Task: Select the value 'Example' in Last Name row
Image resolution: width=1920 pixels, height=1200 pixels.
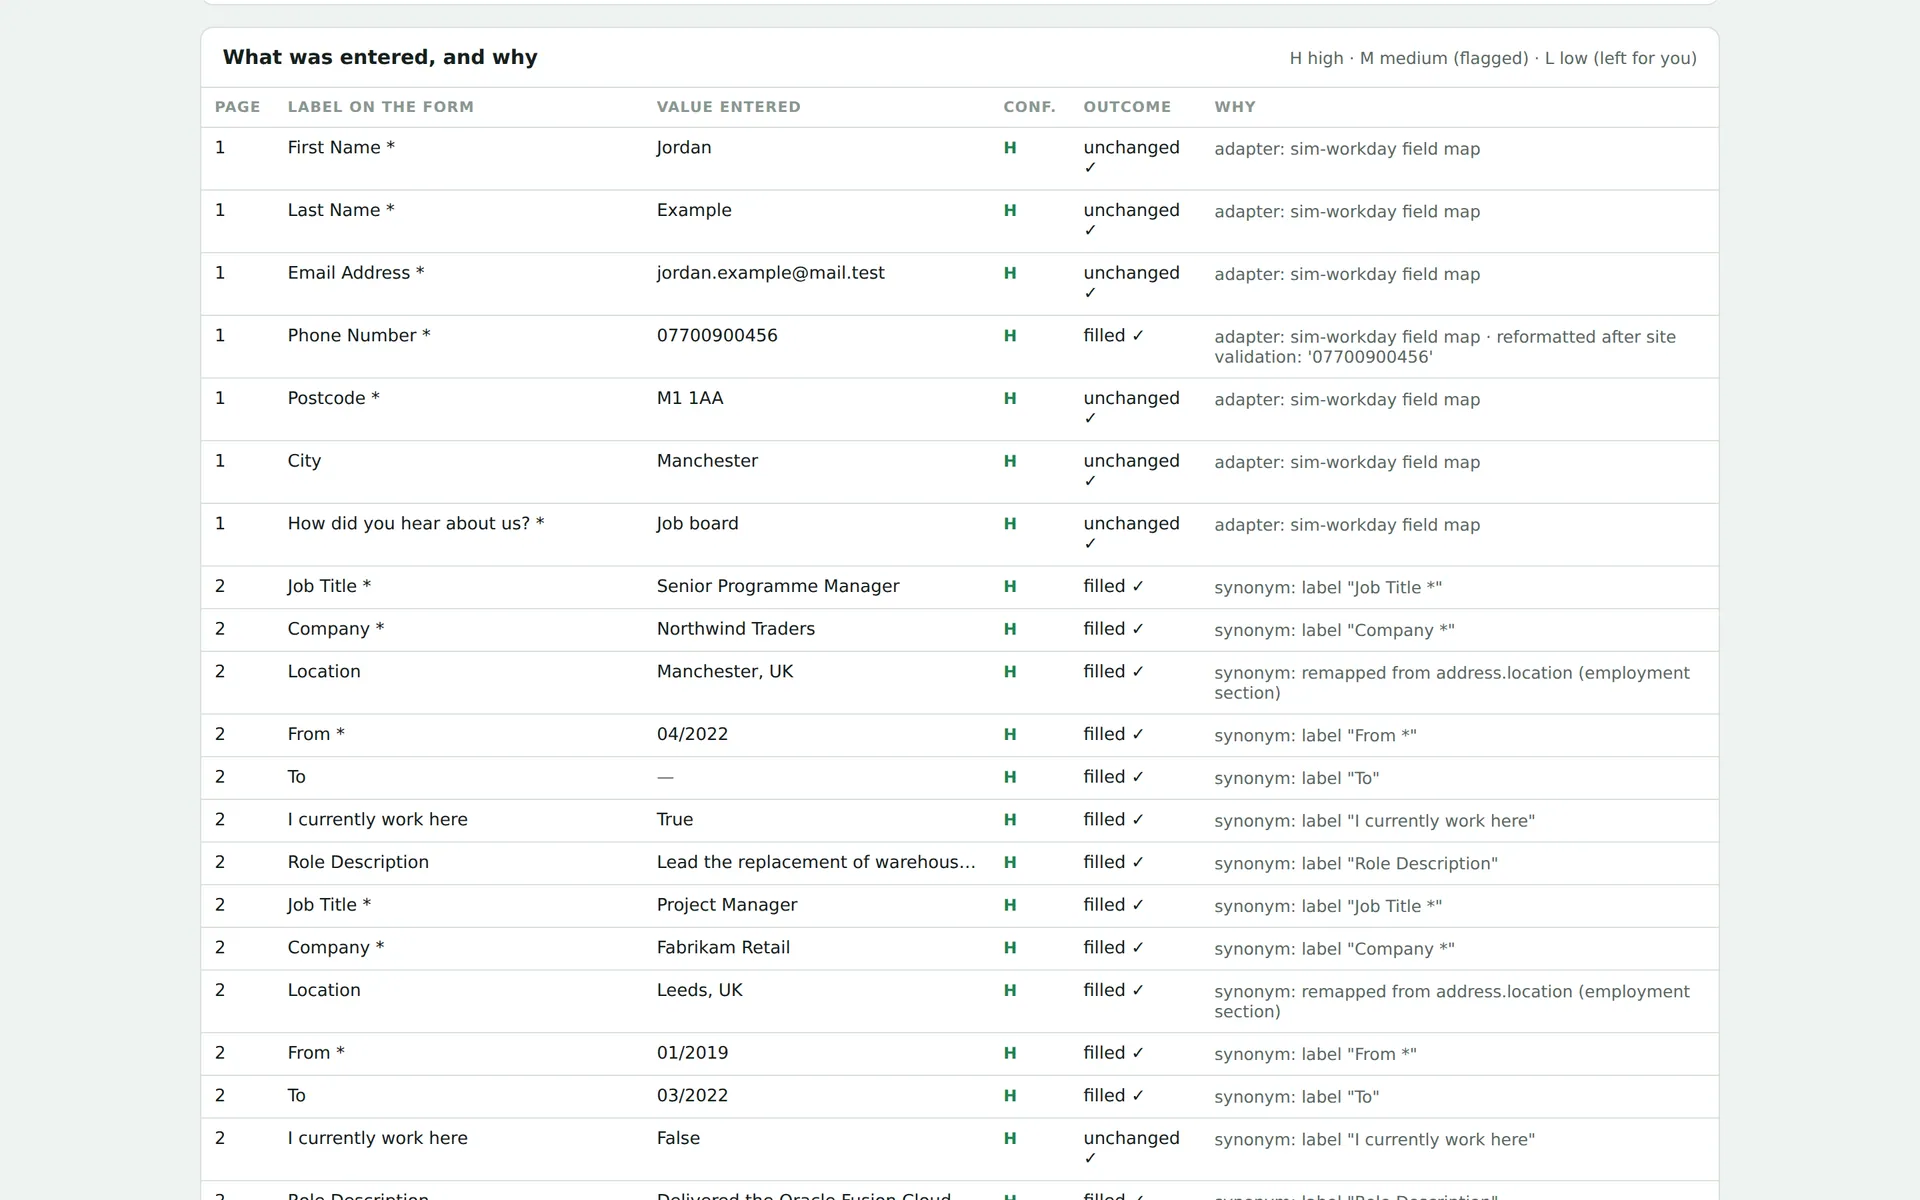Action: pyautogui.click(x=694, y=210)
